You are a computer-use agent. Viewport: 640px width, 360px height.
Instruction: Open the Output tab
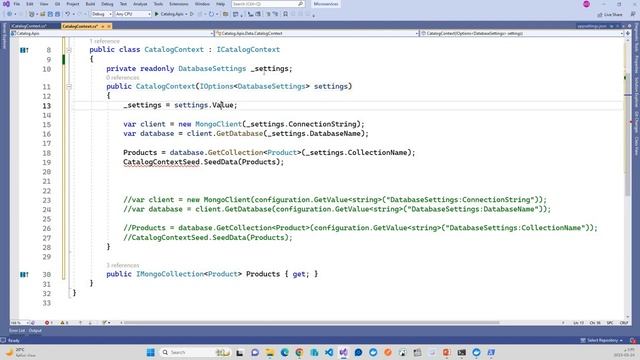[35, 331]
